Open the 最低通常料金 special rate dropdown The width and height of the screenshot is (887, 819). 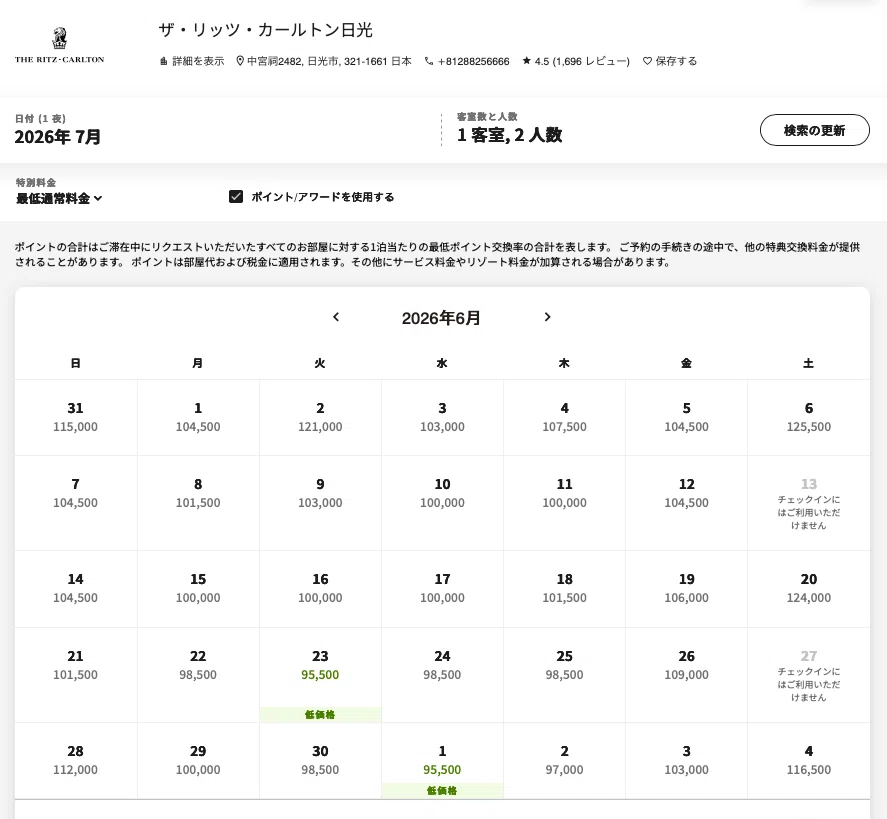(59, 199)
